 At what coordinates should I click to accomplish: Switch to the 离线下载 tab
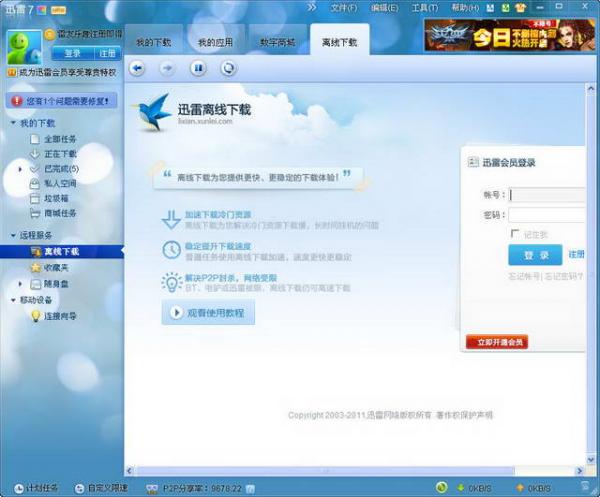click(340, 42)
